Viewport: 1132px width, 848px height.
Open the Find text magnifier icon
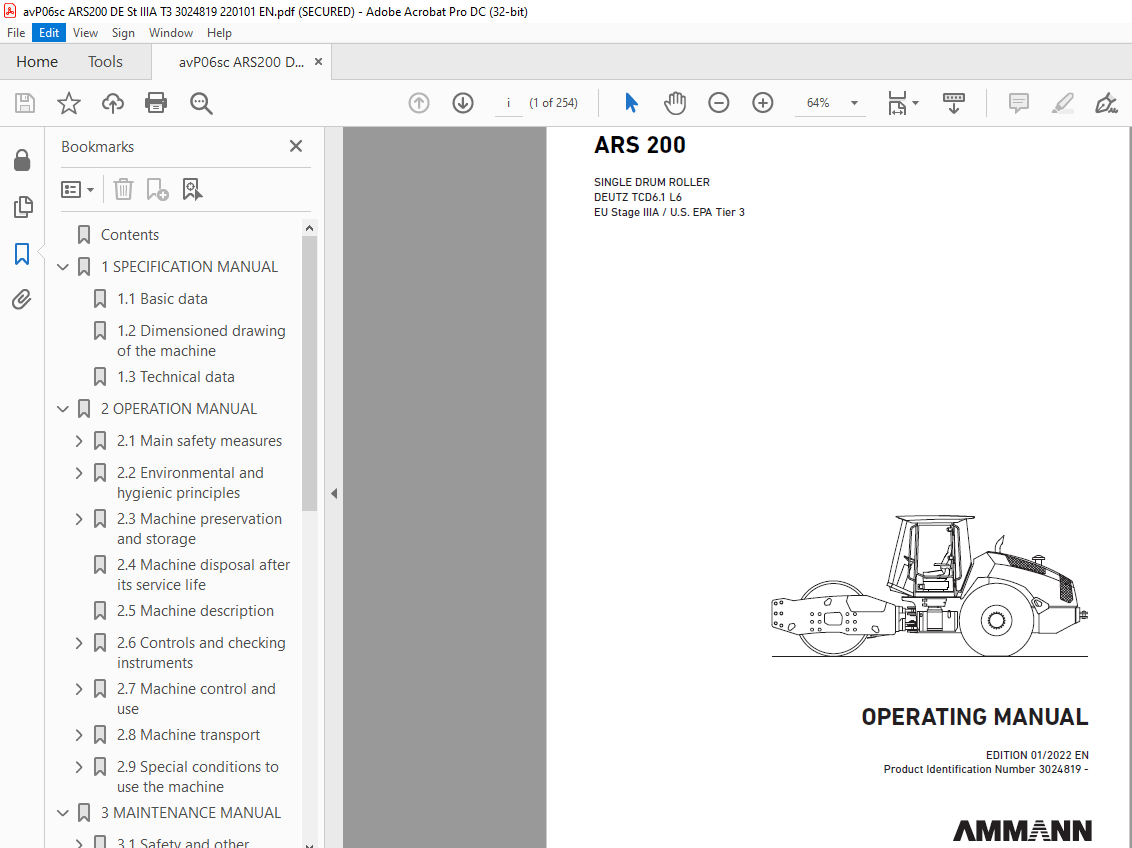click(x=201, y=103)
